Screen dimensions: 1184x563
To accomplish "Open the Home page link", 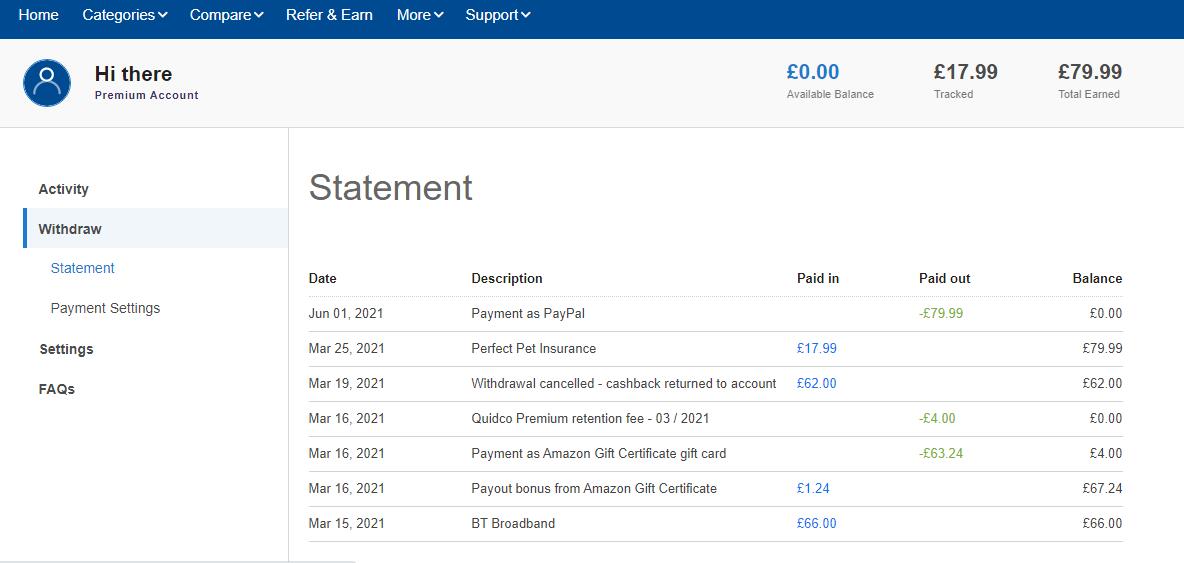I will pos(38,15).
